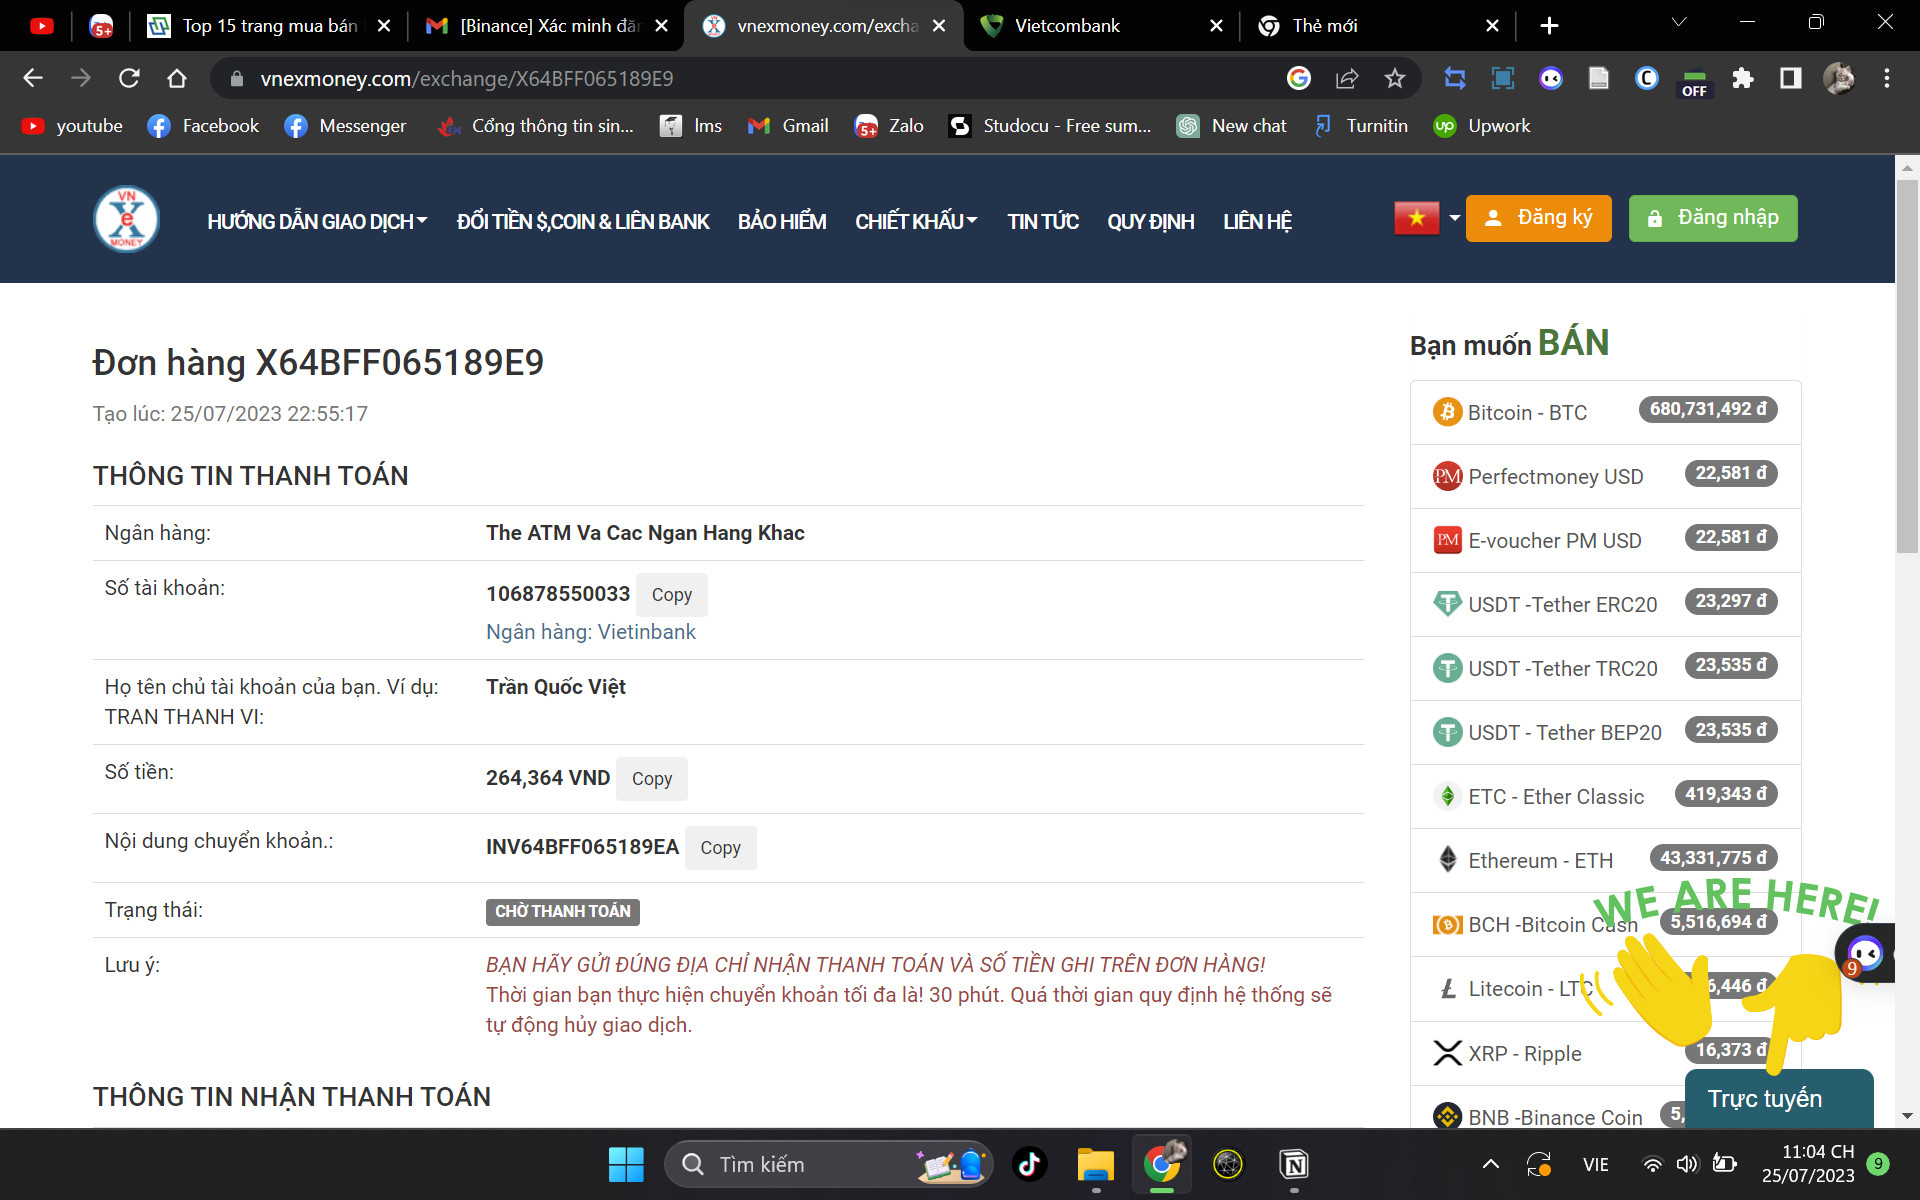Image resolution: width=1920 pixels, height=1200 pixels.
Task: Expand the Chiết khấu dropdown menu
Action: click(915, 221)
